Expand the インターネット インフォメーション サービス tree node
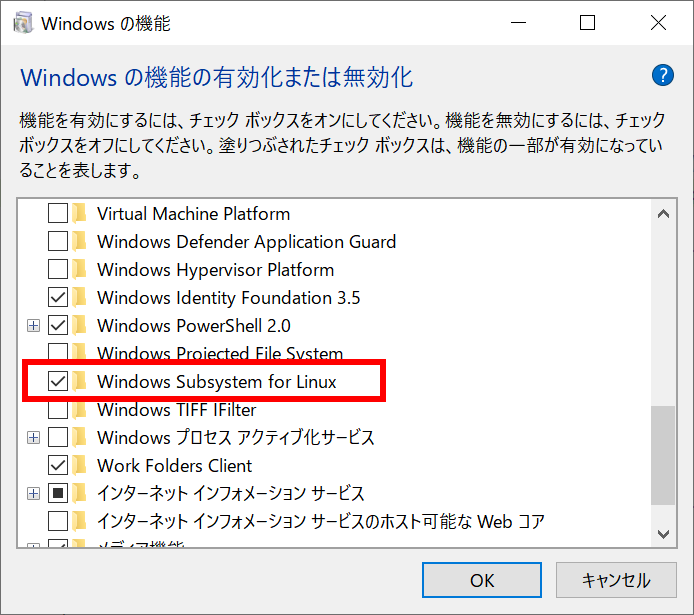The height and width of the screenshot is (615, 694). click(x=34, y=493)
